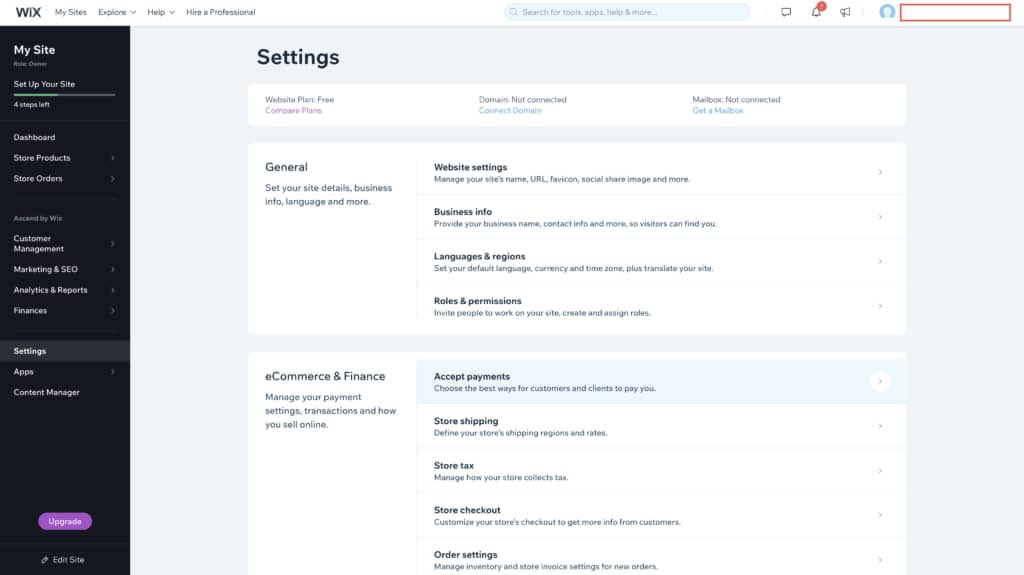Click the setup progress bar
This screenshot has width=1024, height=575.
(x=64, y=95)
